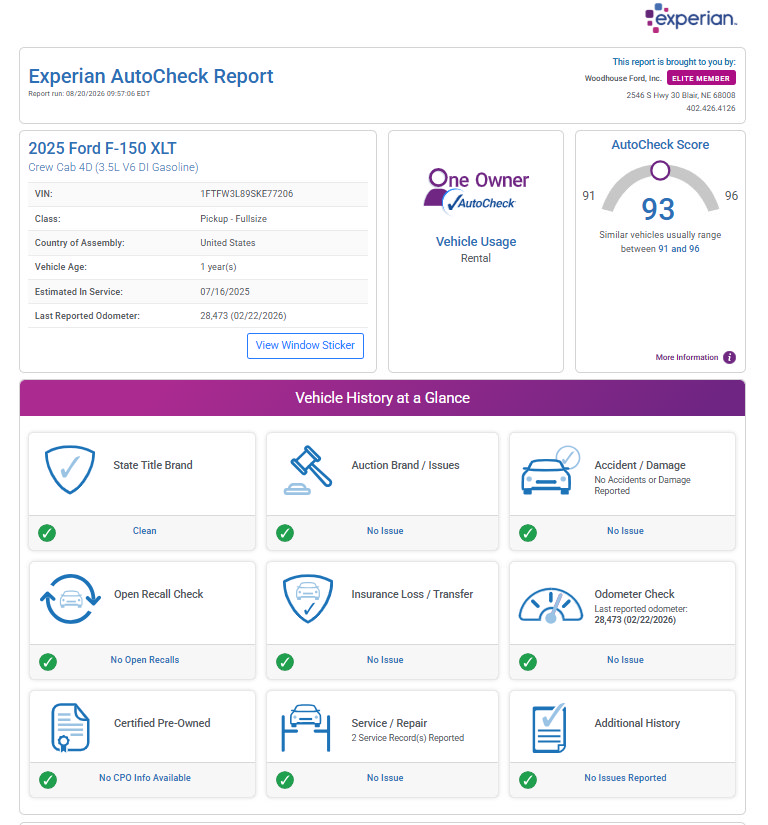Viewport: 768px width, 825px height.
Task: Click the One Owner AutoCheck badge
Action: coord(476,191)
